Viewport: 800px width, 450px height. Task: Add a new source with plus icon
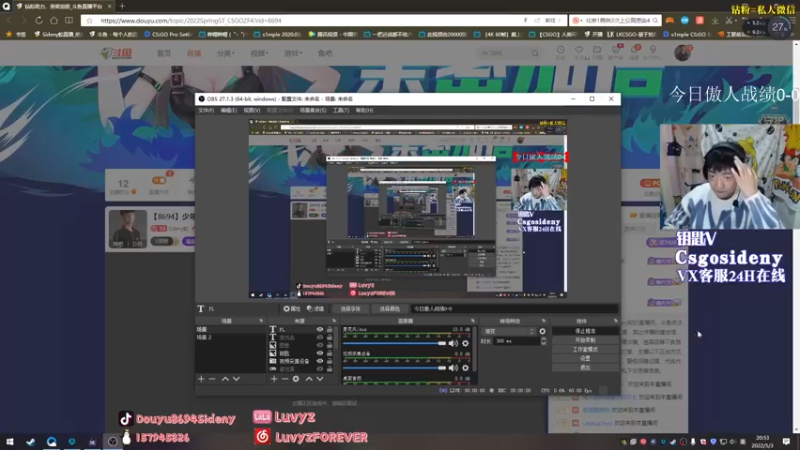(274, 379)
